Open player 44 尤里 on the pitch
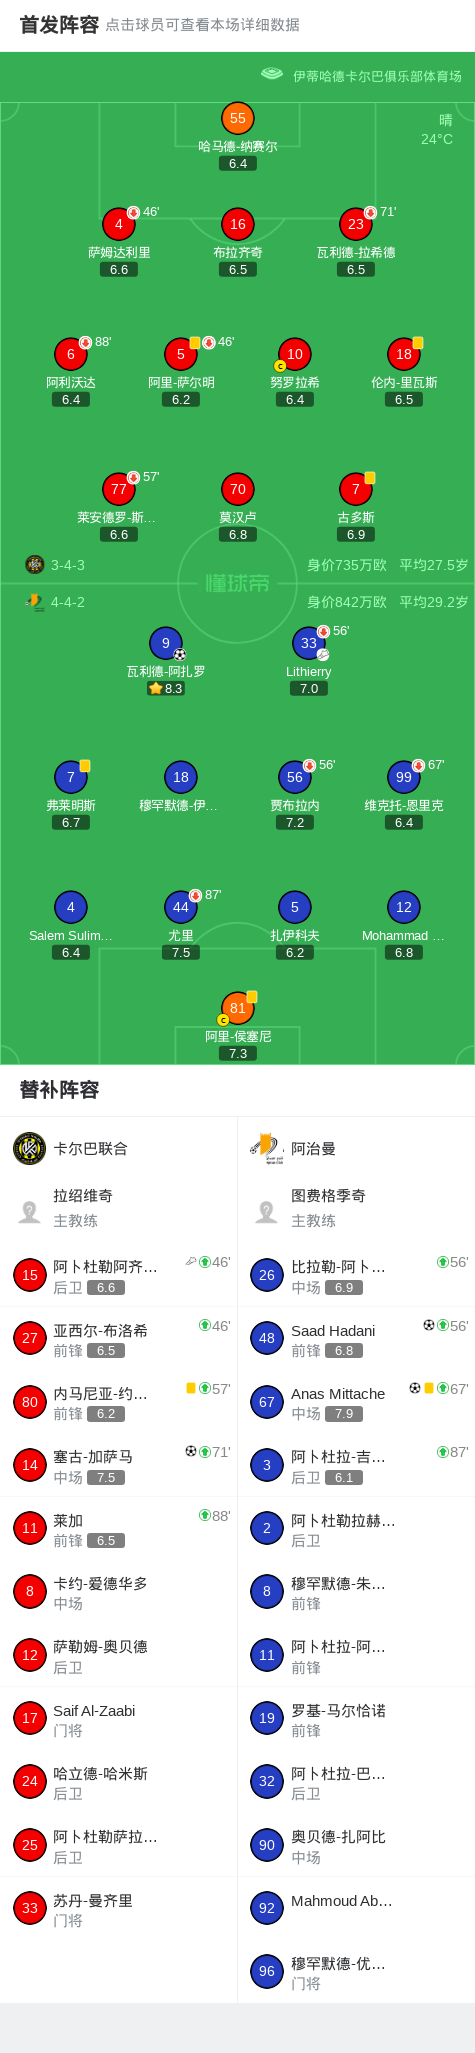This screenshot has height=2053, width=475. pos(181,907)
